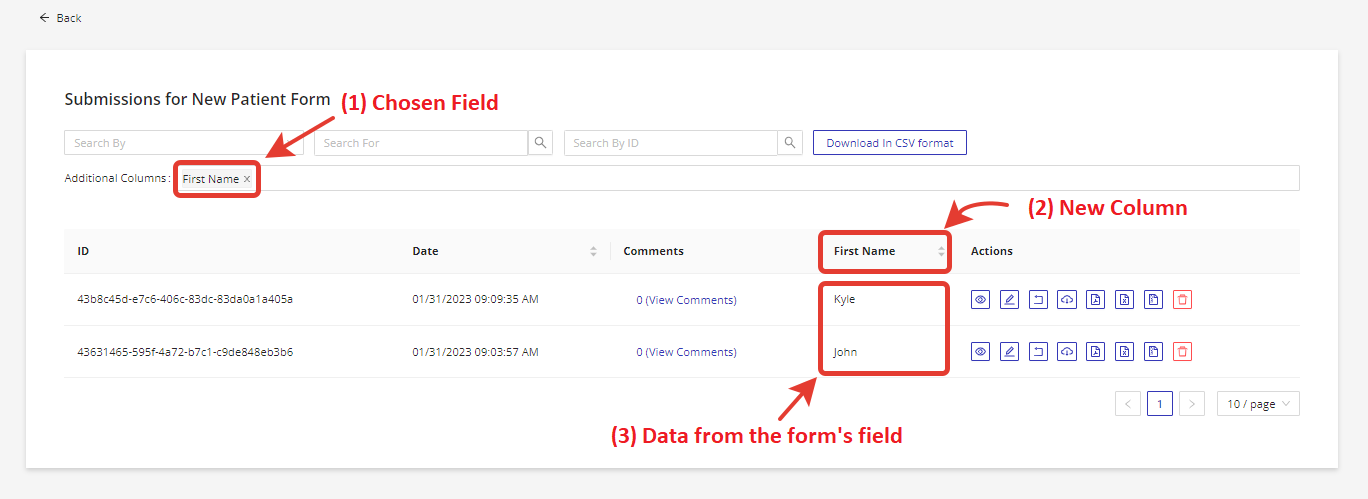Image resolution: width=1368 pixels, height=499 pixels.
Task: Go to next page of results
Action: [x=1192, y=404]
